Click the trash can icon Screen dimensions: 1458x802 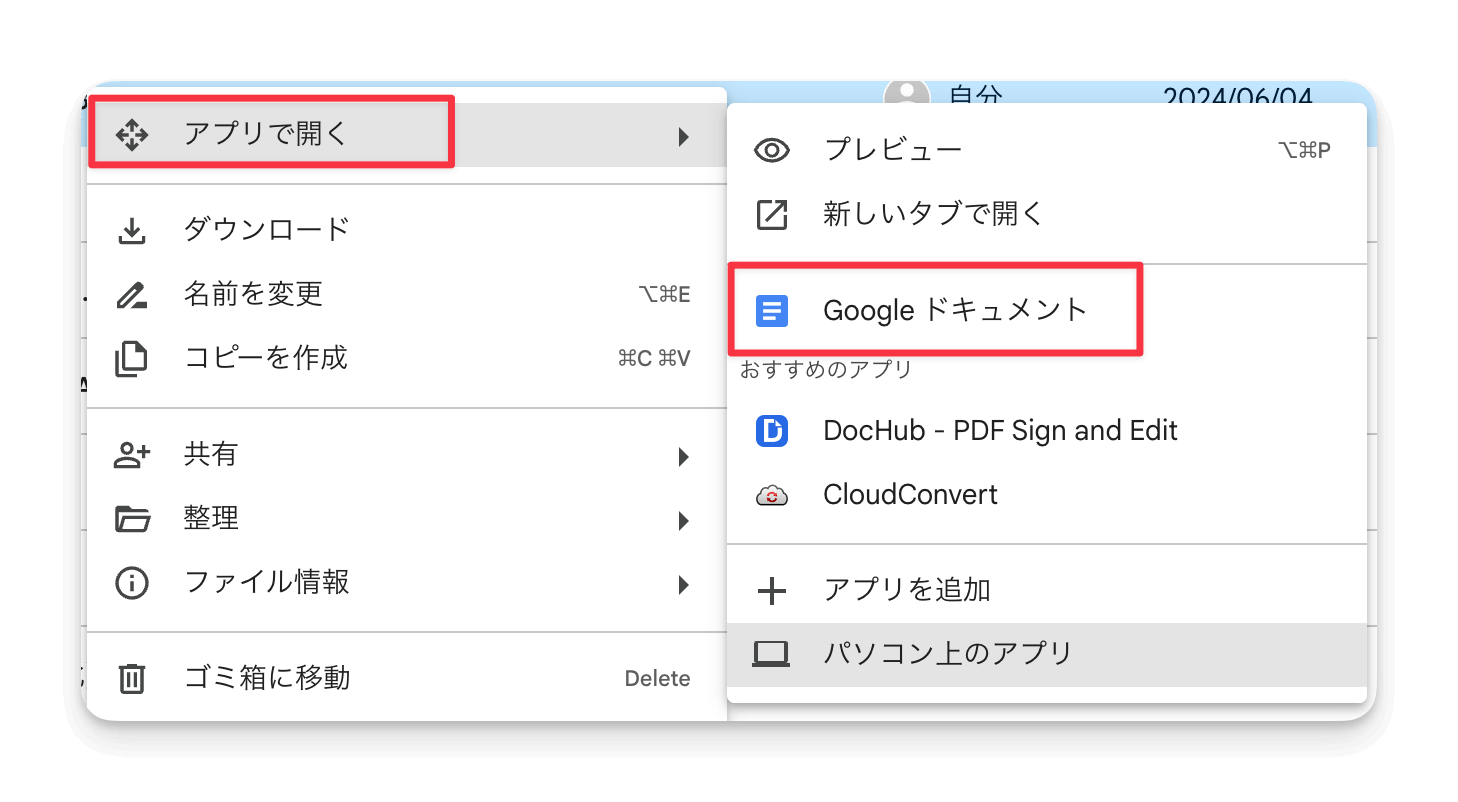pos(132,679)
